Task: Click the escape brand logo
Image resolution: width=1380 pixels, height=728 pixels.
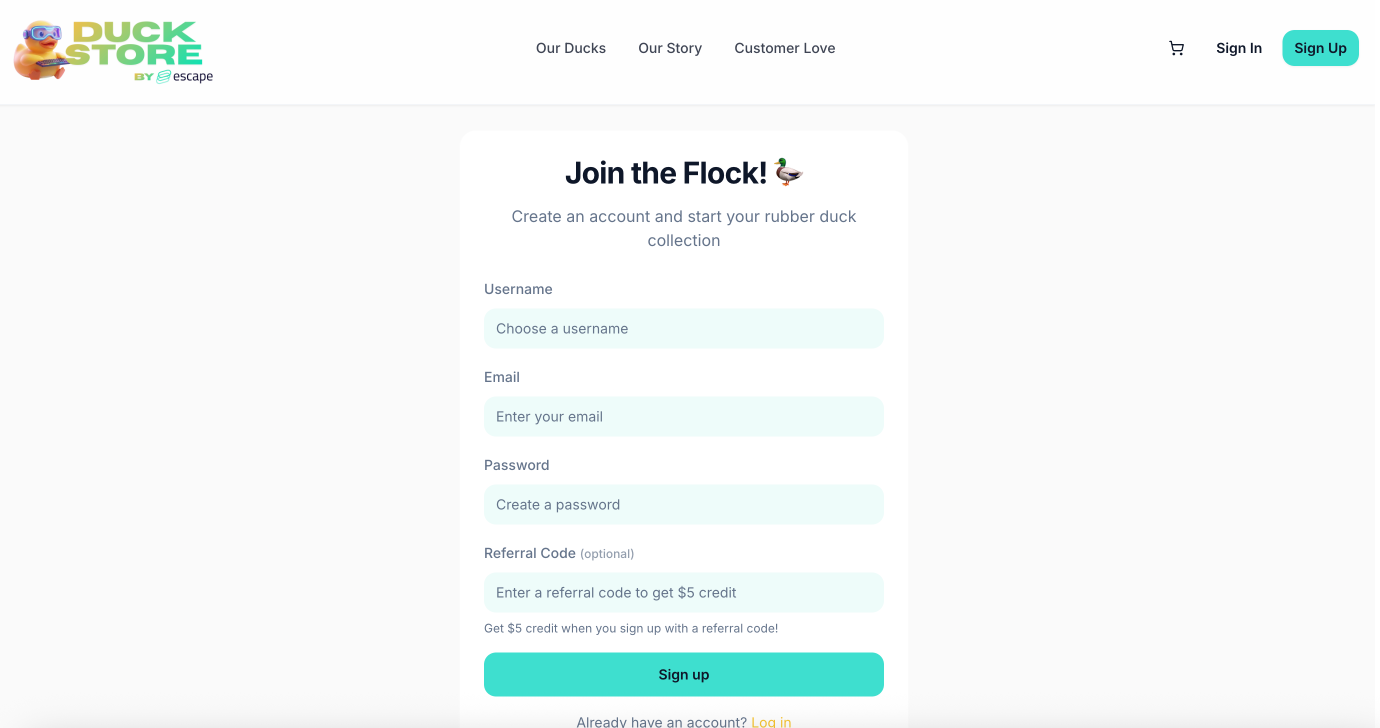Action: click(x=185, y=76)
